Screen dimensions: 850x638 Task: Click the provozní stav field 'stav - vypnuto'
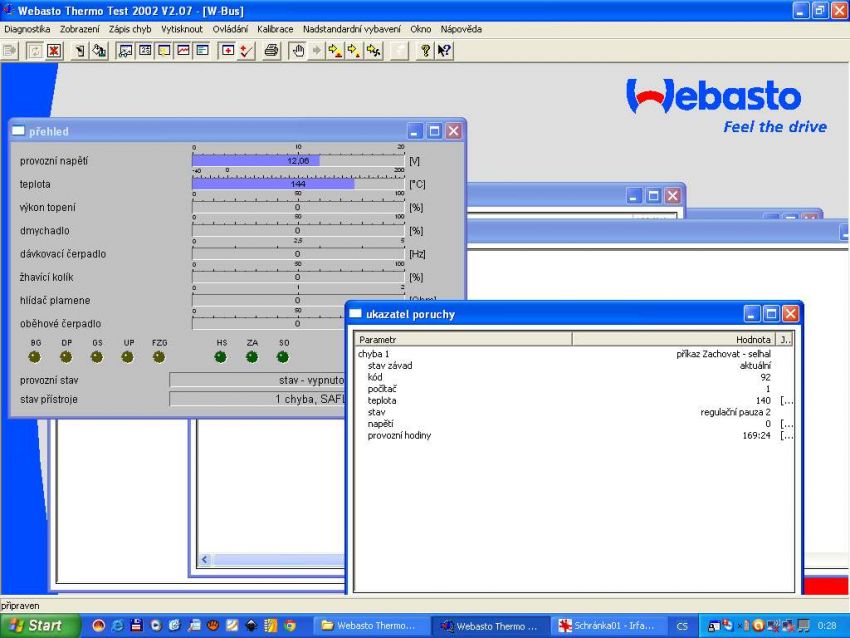[257, 381]
